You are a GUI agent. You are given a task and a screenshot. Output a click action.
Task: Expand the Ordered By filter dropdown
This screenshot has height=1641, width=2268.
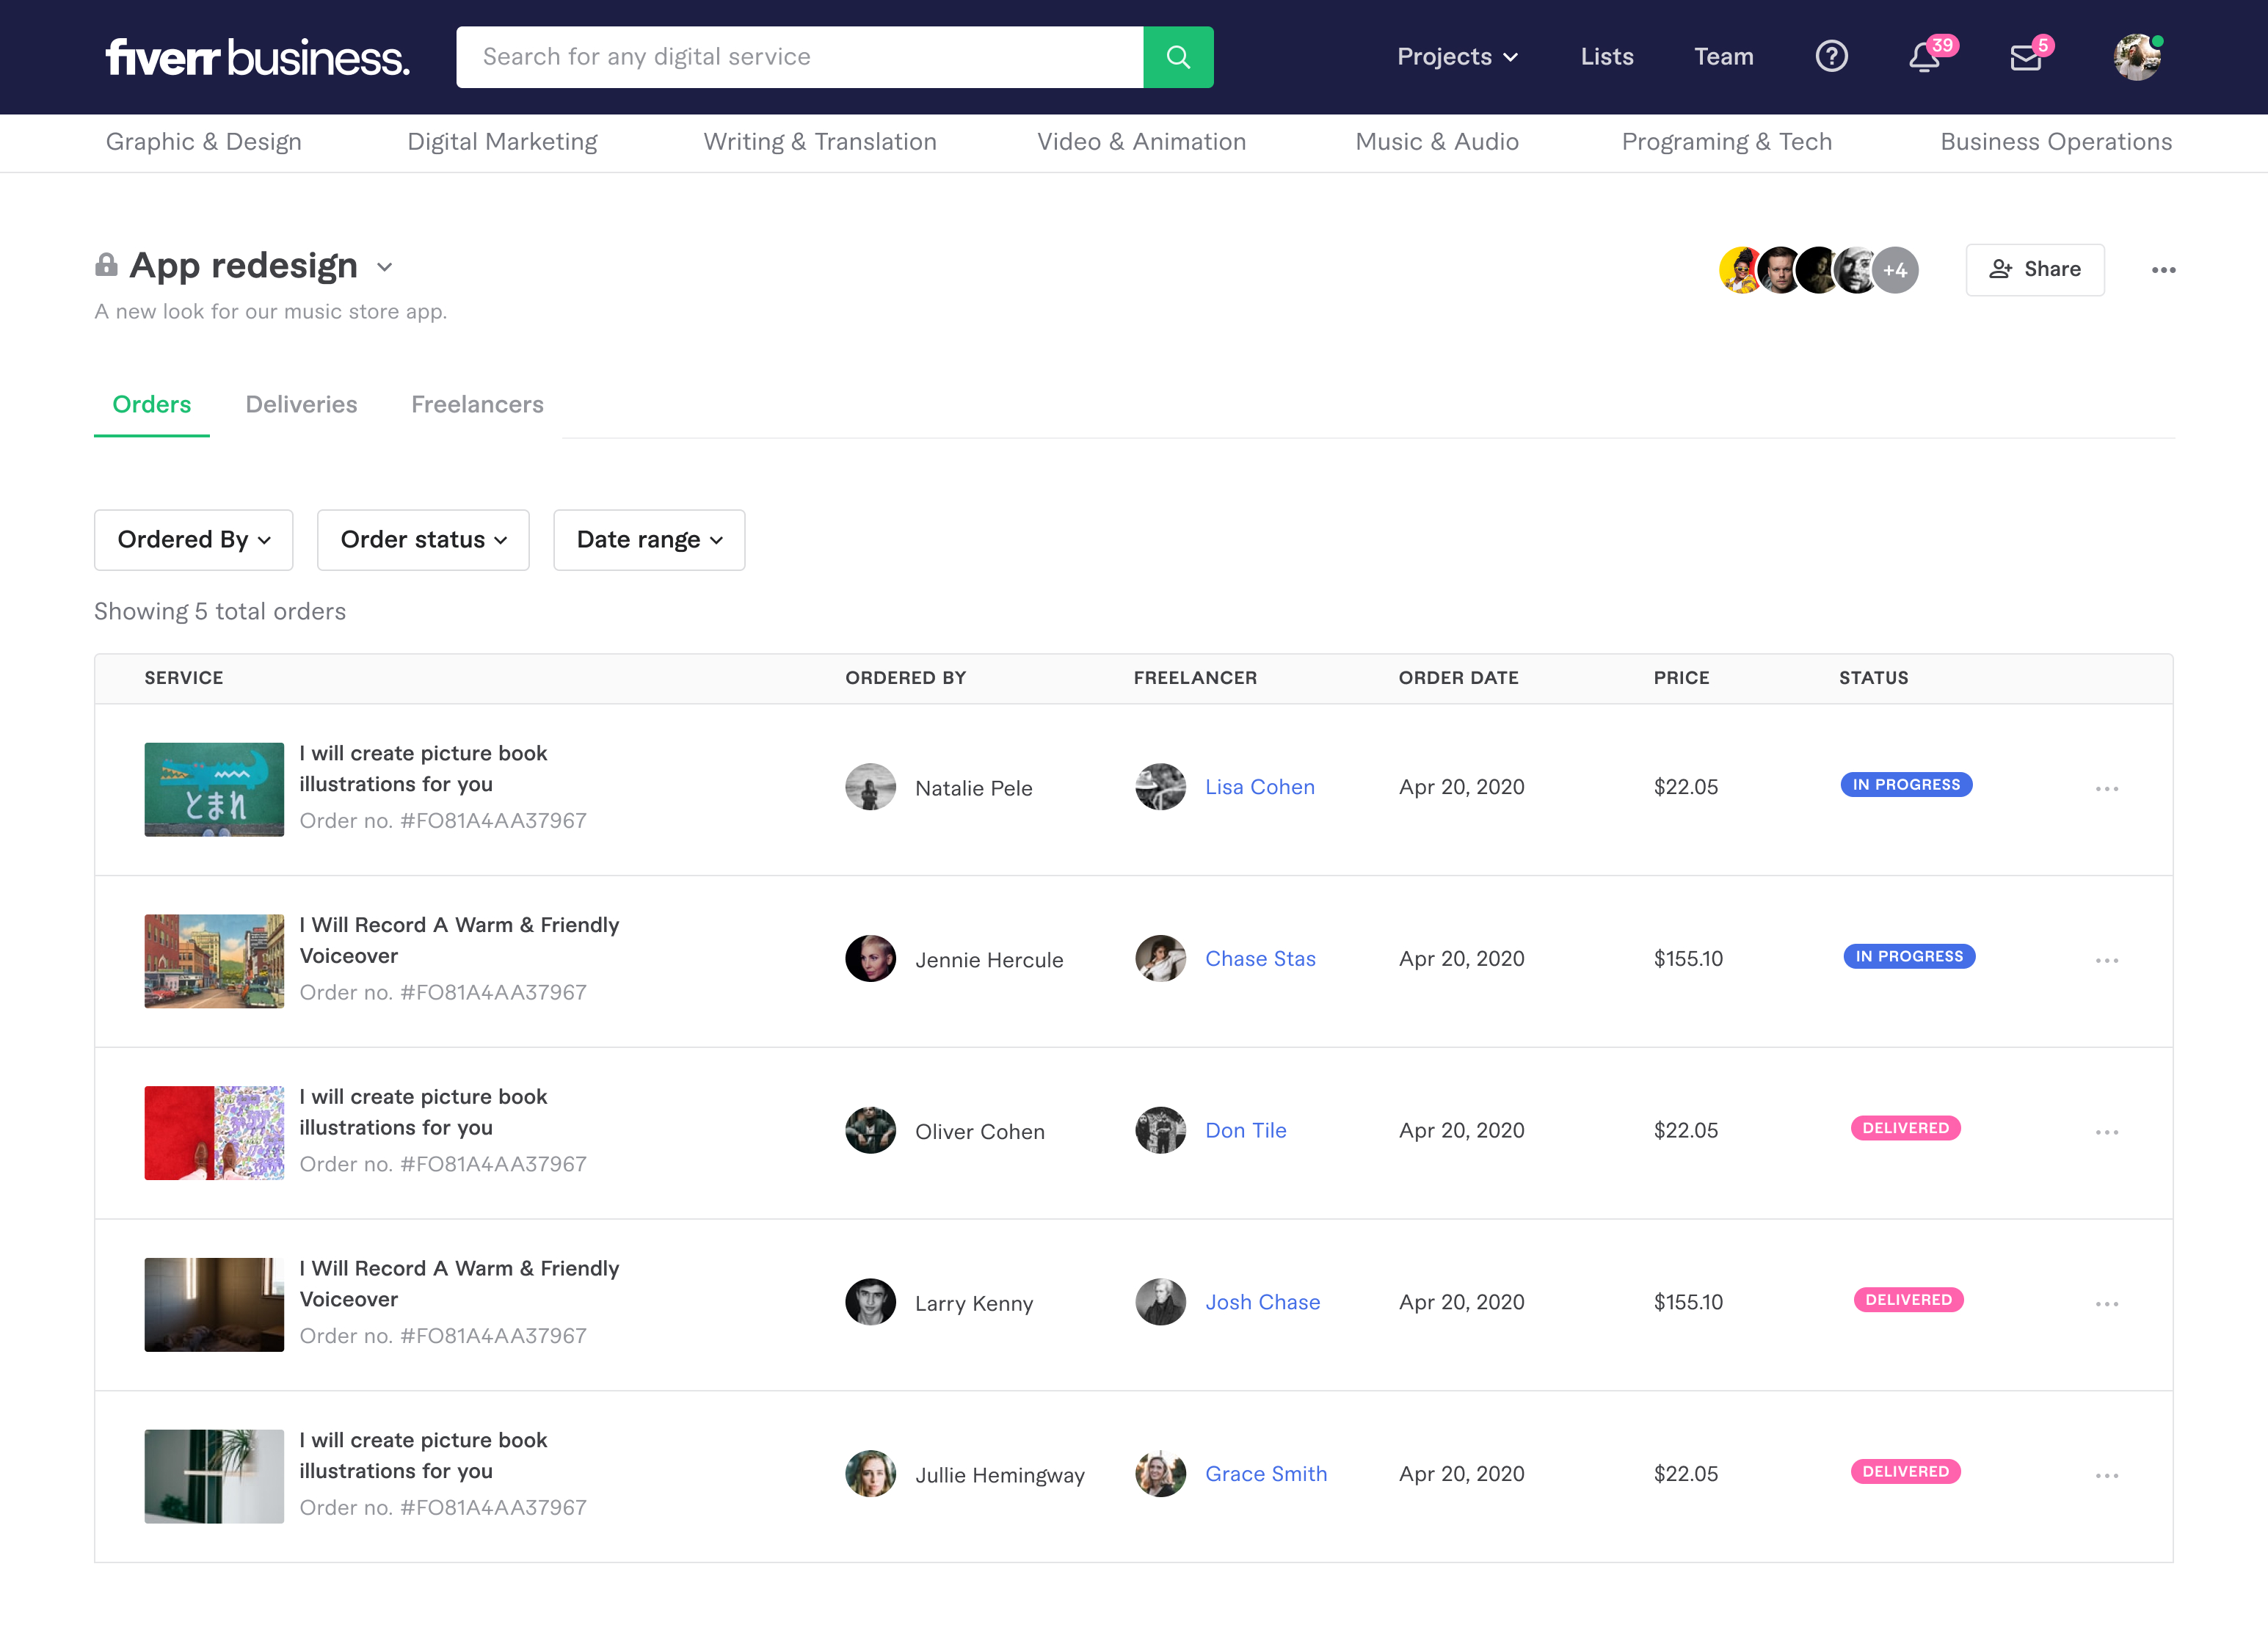194,540
